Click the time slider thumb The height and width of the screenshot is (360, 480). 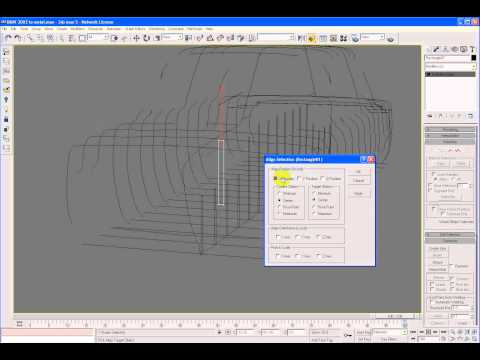pos(395,315)
